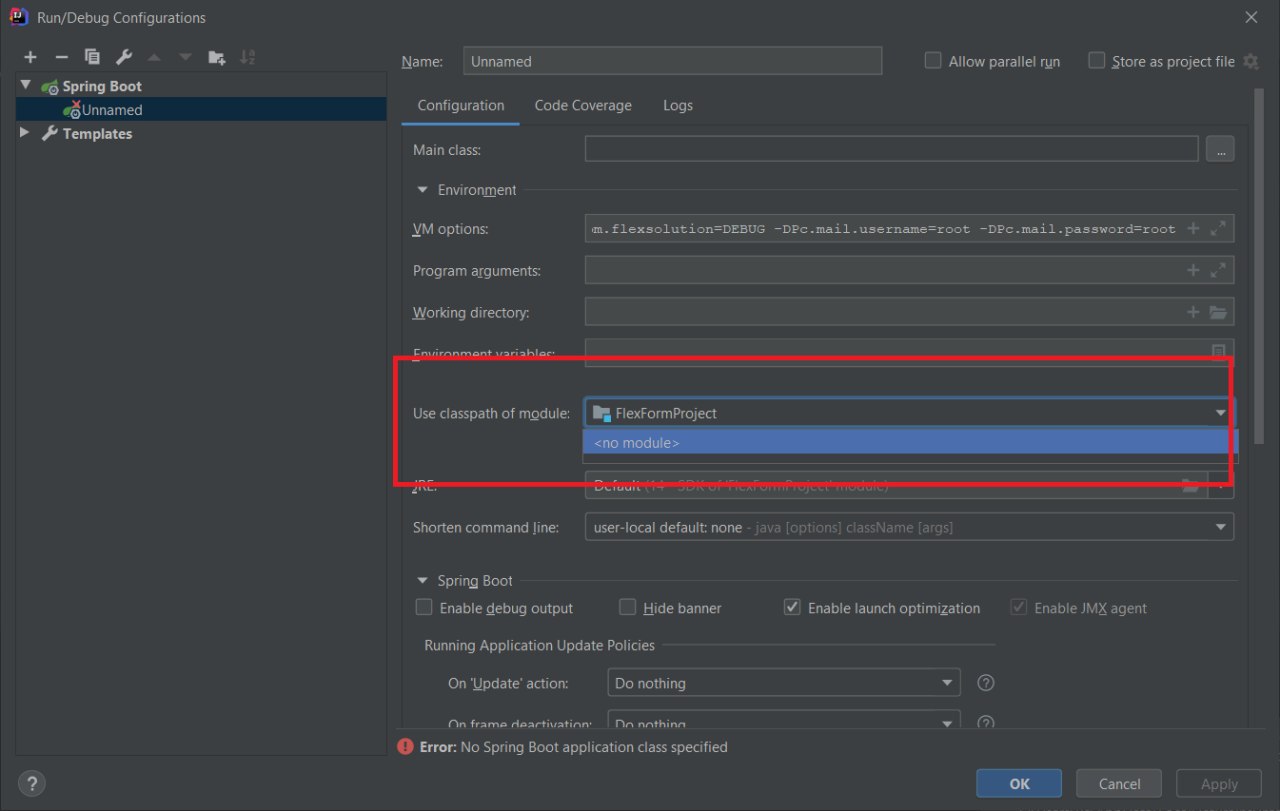Switch to the Configuration tab

[461, 105]
